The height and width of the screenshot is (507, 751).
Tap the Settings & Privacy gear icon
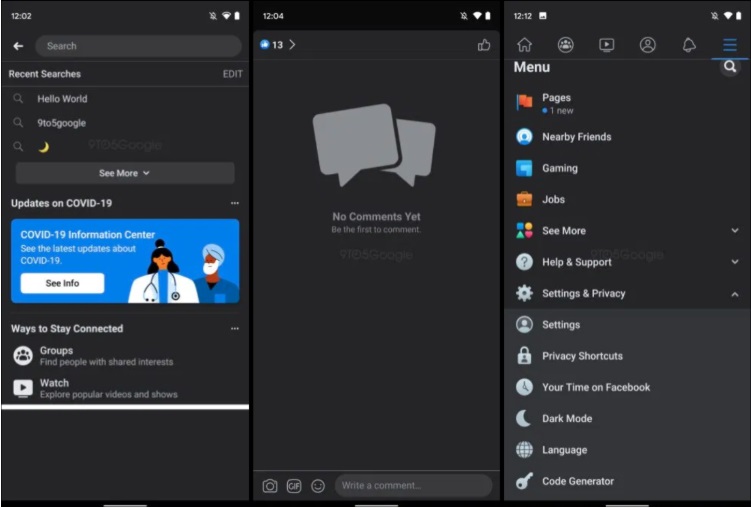[x=524, y=293]
